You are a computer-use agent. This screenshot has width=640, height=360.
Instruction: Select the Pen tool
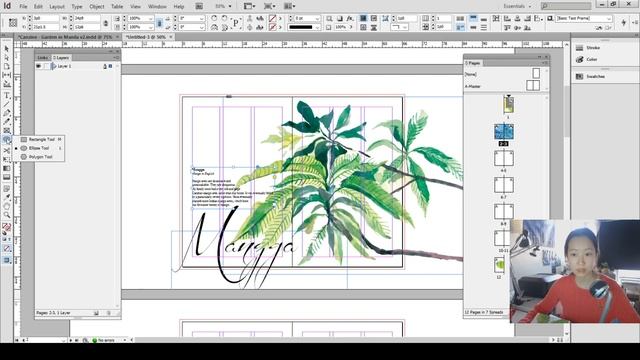click(x=7, y=113)
